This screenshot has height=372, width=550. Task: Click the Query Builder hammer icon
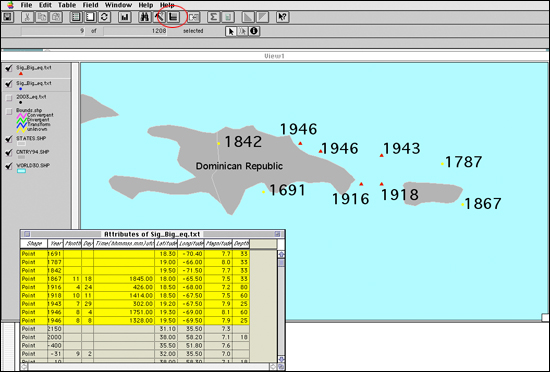pos(159,17)
